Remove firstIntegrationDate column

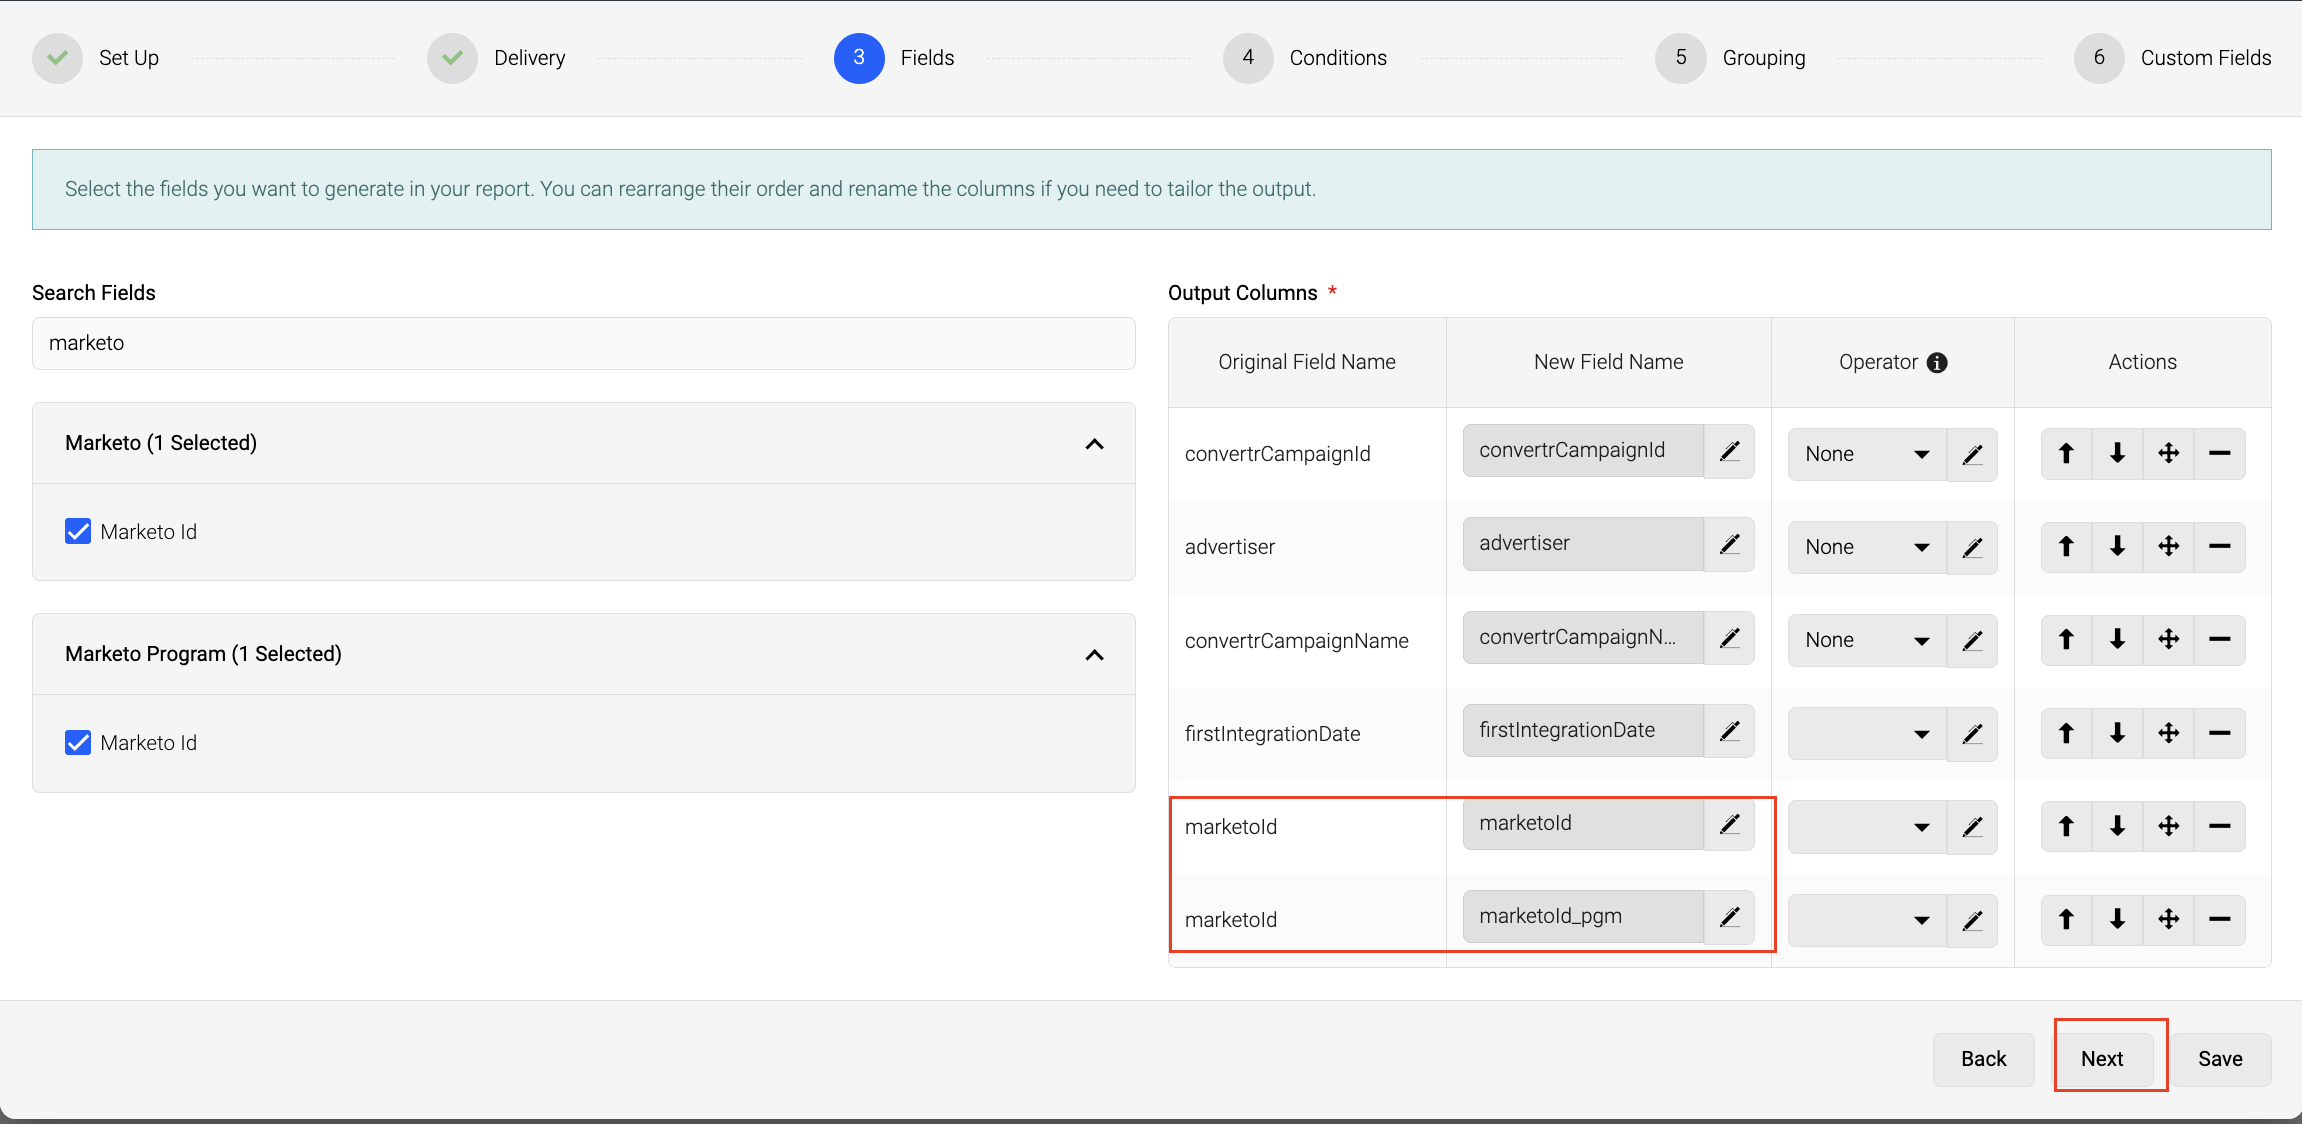2220,734
